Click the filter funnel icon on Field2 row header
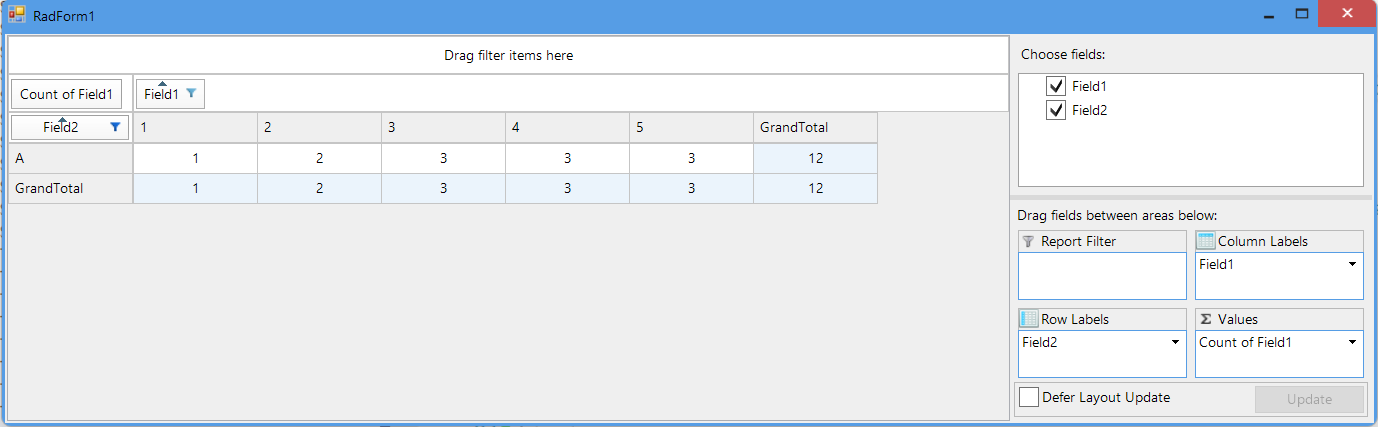Viewport: 1378px width, 427px height. coord(115,127)
